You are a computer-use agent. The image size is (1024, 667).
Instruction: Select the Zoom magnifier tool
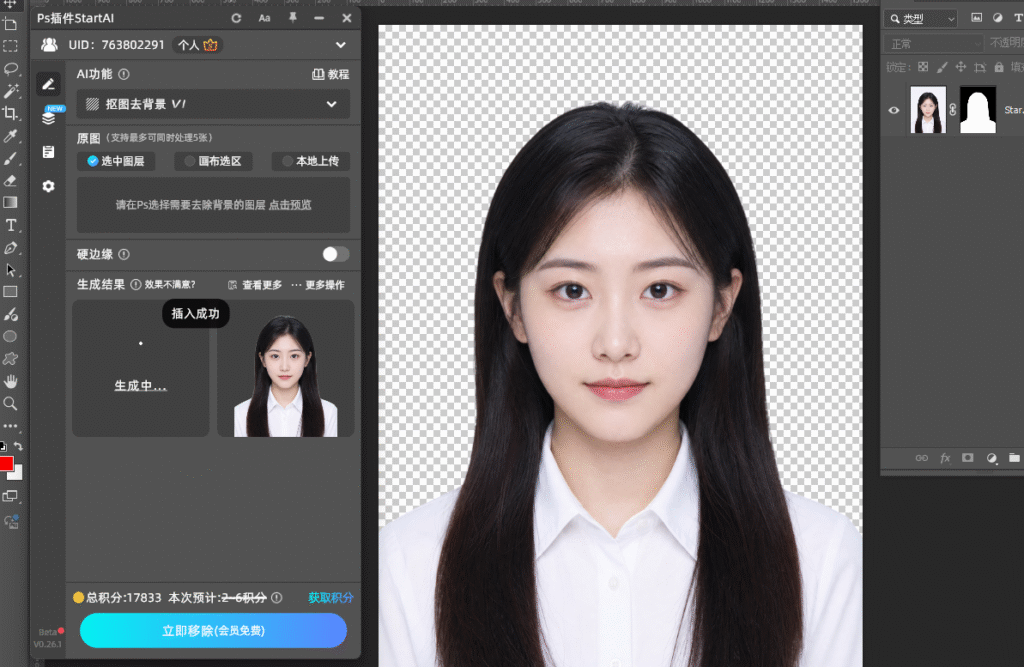tap(10, 404)
